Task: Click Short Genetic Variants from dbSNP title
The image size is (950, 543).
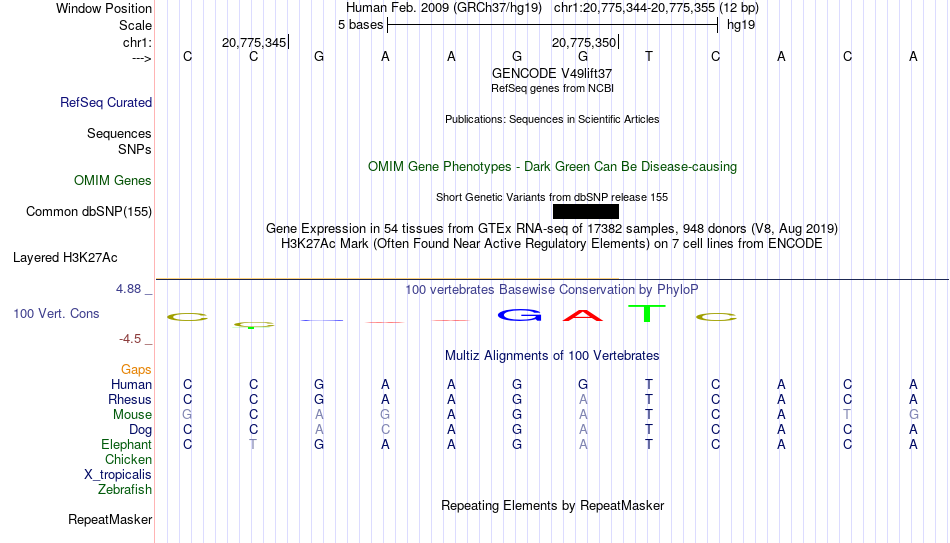Action: (x=552, y=198)
